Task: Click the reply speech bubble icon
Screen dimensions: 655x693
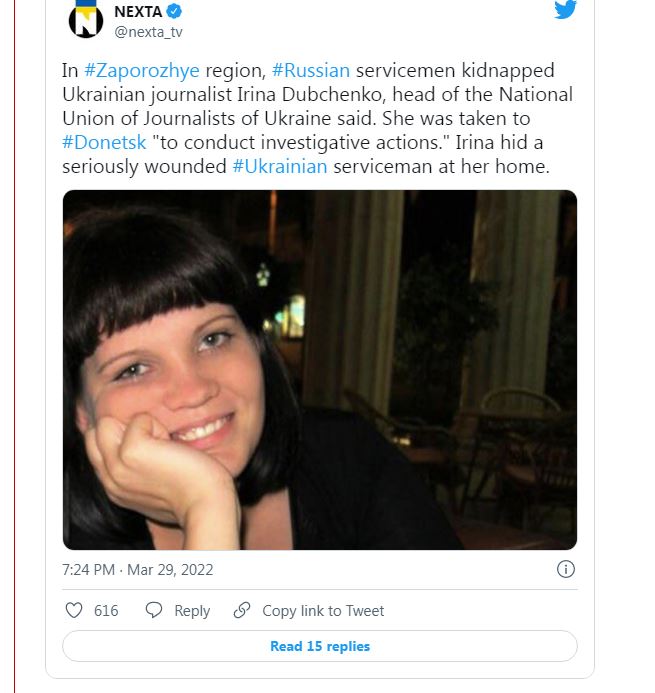Action: pyautogui.click(x=153, y=610)
